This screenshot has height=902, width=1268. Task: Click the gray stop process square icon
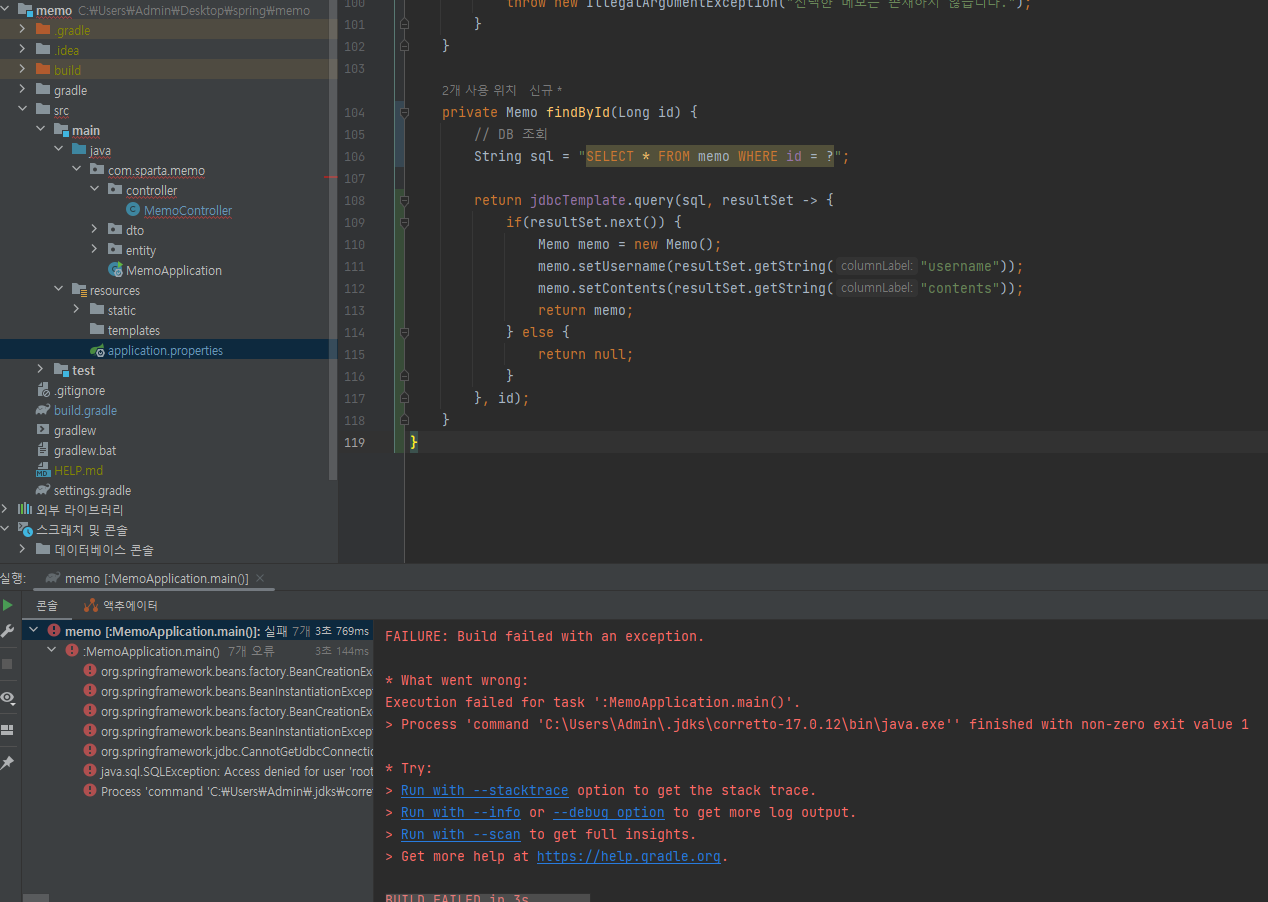tap(8, 664)
